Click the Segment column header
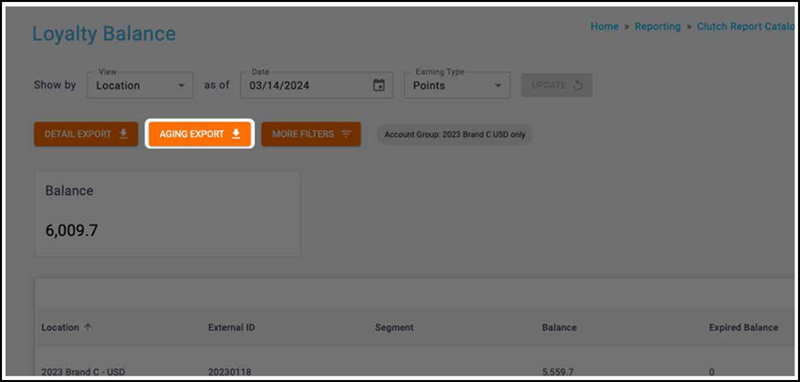The width and height of the screenshot is (800, 382). pyautogui.click(x=394, y=327)
